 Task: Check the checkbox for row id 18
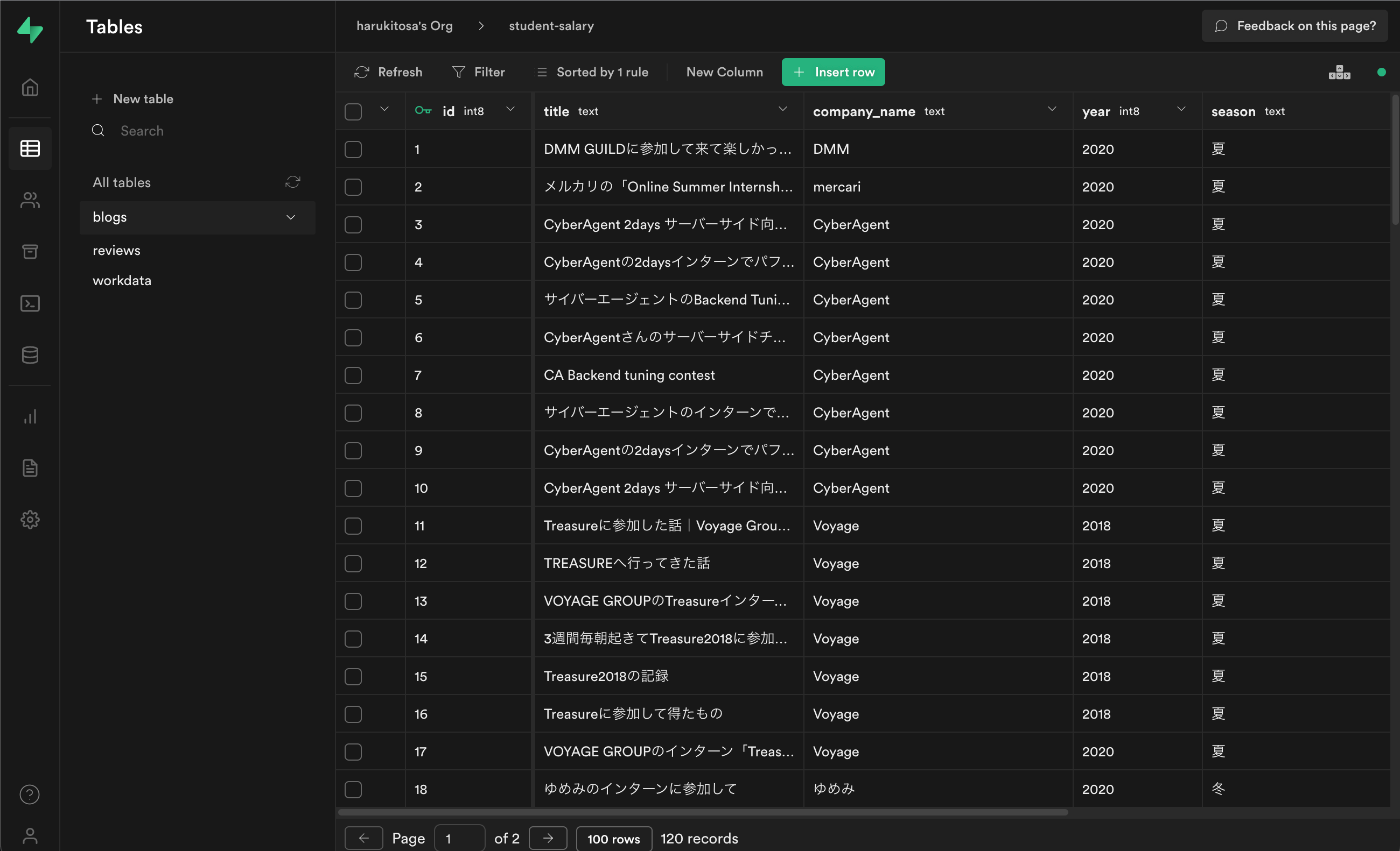tap(353, 789)
